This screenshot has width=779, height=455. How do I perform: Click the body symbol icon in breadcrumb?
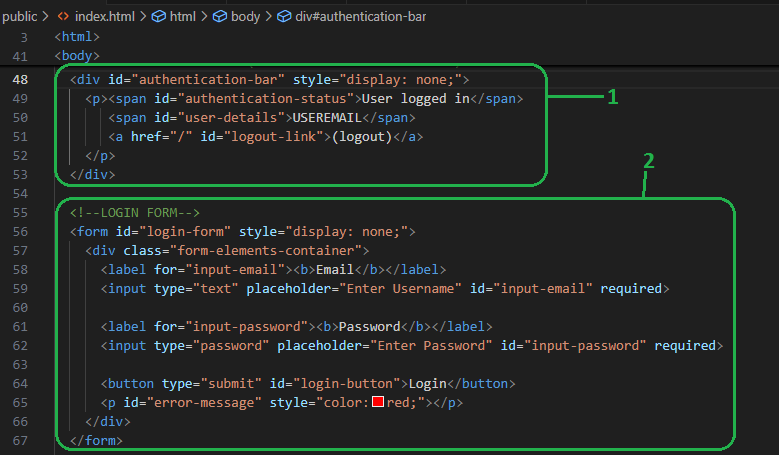(x=220, y=16)
